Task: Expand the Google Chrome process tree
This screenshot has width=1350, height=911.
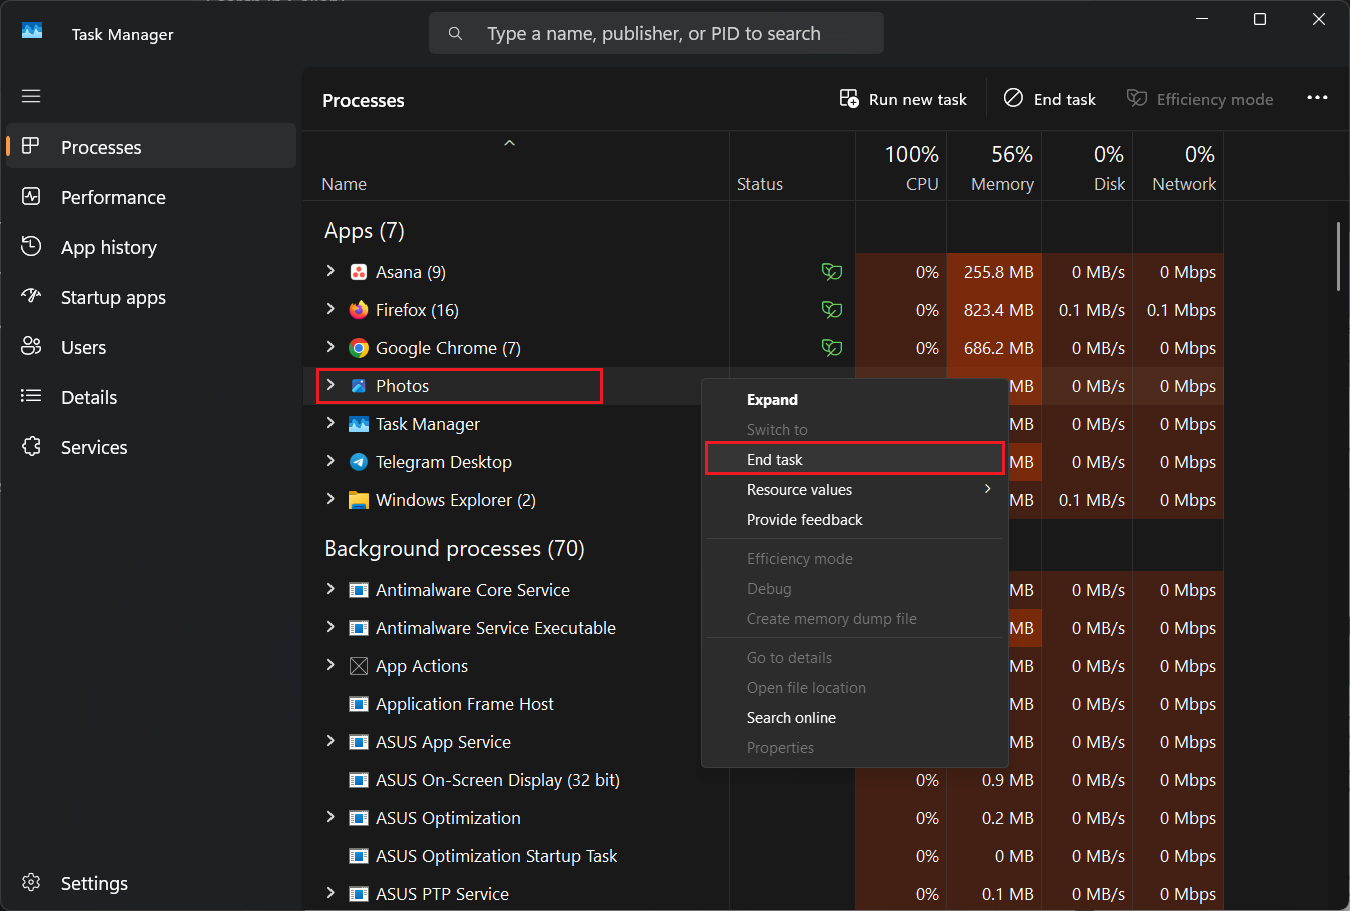Action: click(331, 347)
